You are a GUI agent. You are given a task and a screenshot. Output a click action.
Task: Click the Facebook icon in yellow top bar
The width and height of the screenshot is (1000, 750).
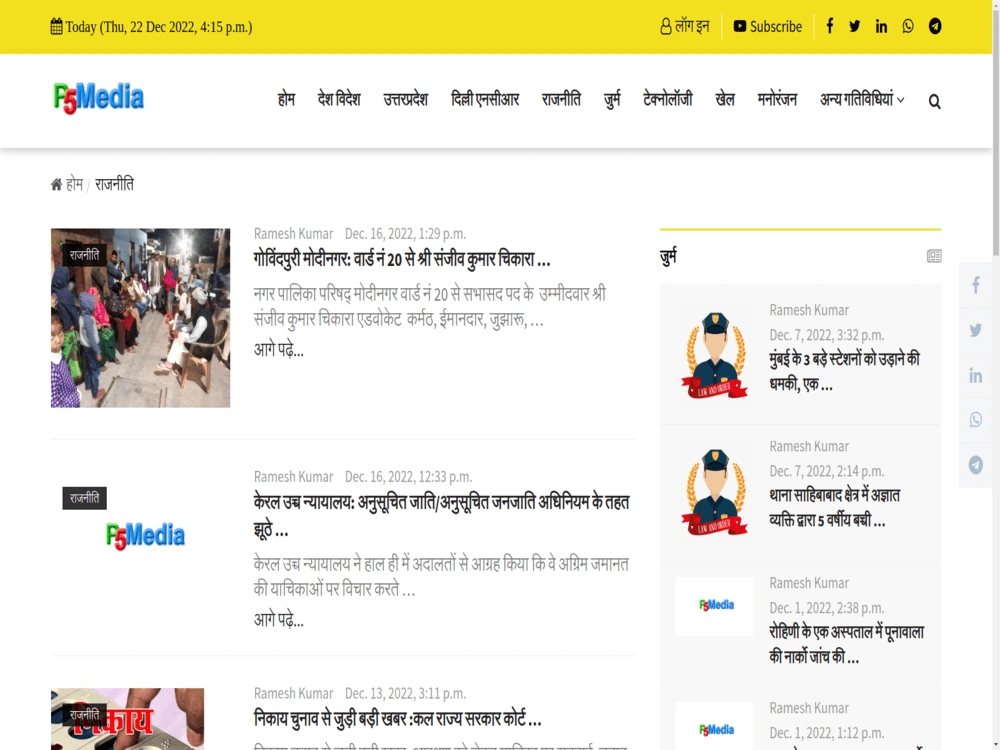point(830,26)
